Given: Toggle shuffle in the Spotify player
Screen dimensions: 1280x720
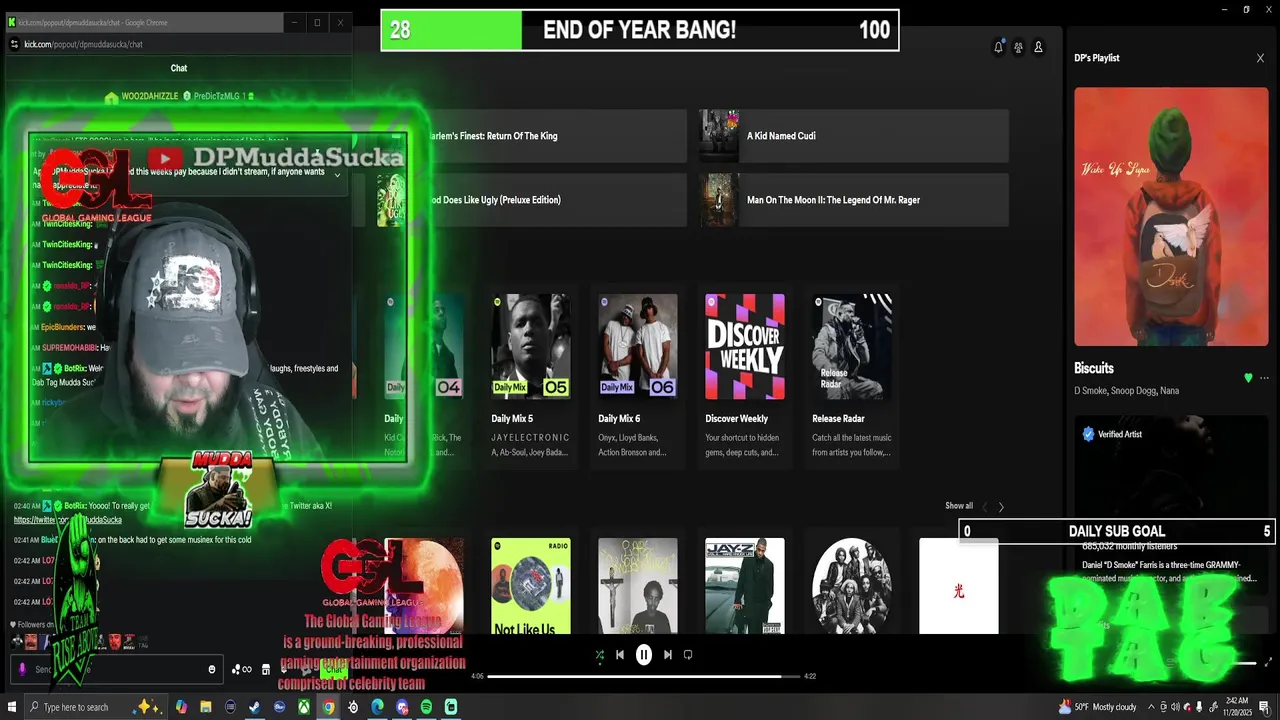Looking at the screenshot, I should 599,655.
